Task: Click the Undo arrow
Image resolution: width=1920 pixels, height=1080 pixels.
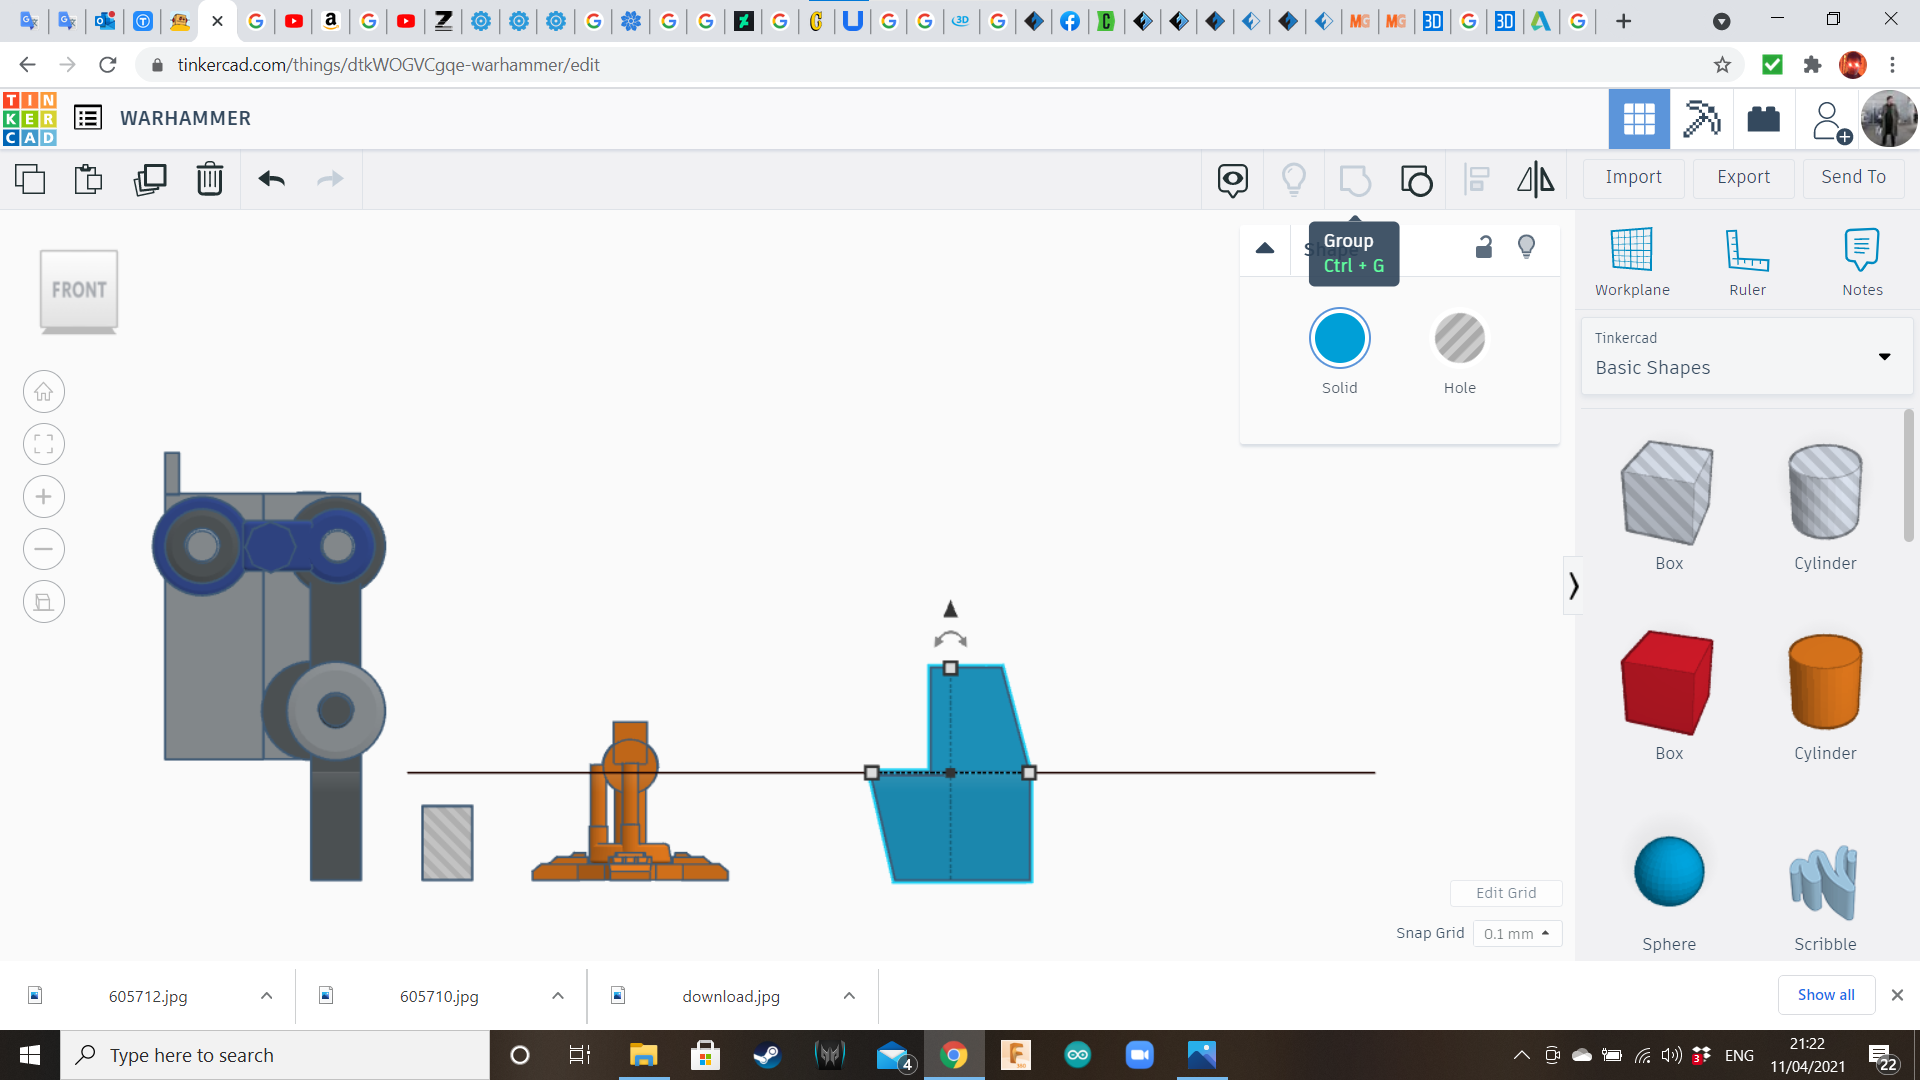Action: (x=272, y=180)
